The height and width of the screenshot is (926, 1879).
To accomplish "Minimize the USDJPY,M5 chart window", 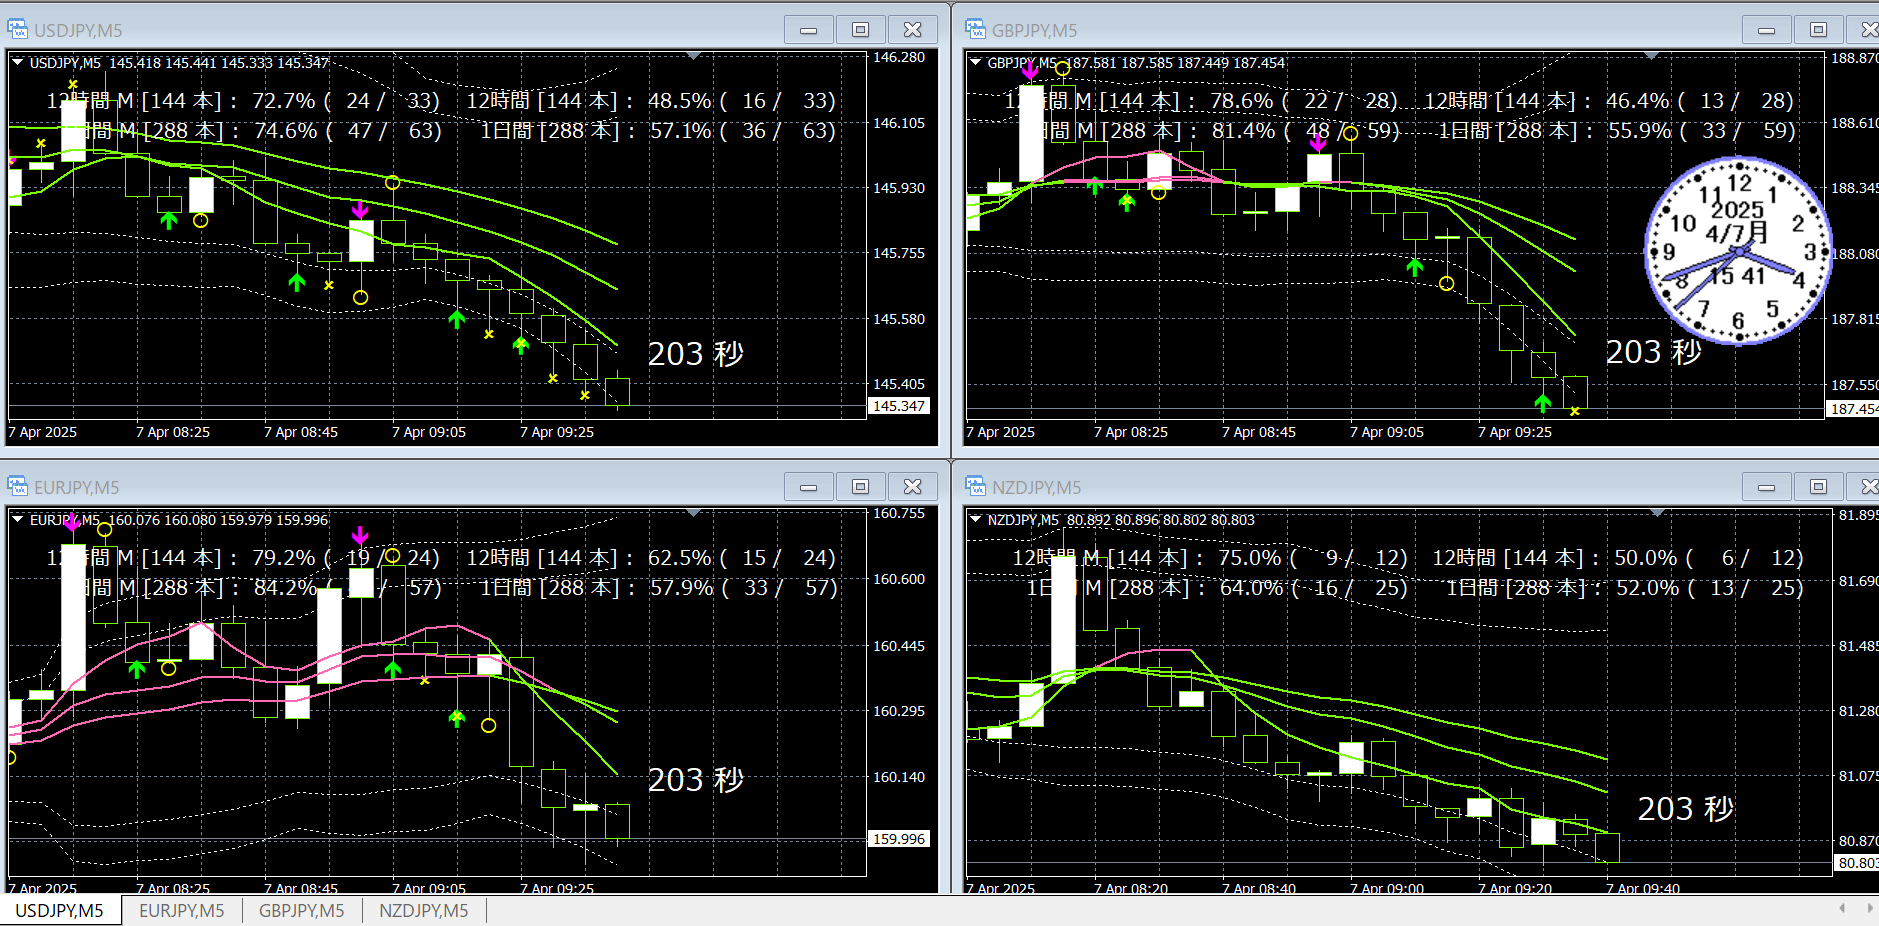I will 809,30.
